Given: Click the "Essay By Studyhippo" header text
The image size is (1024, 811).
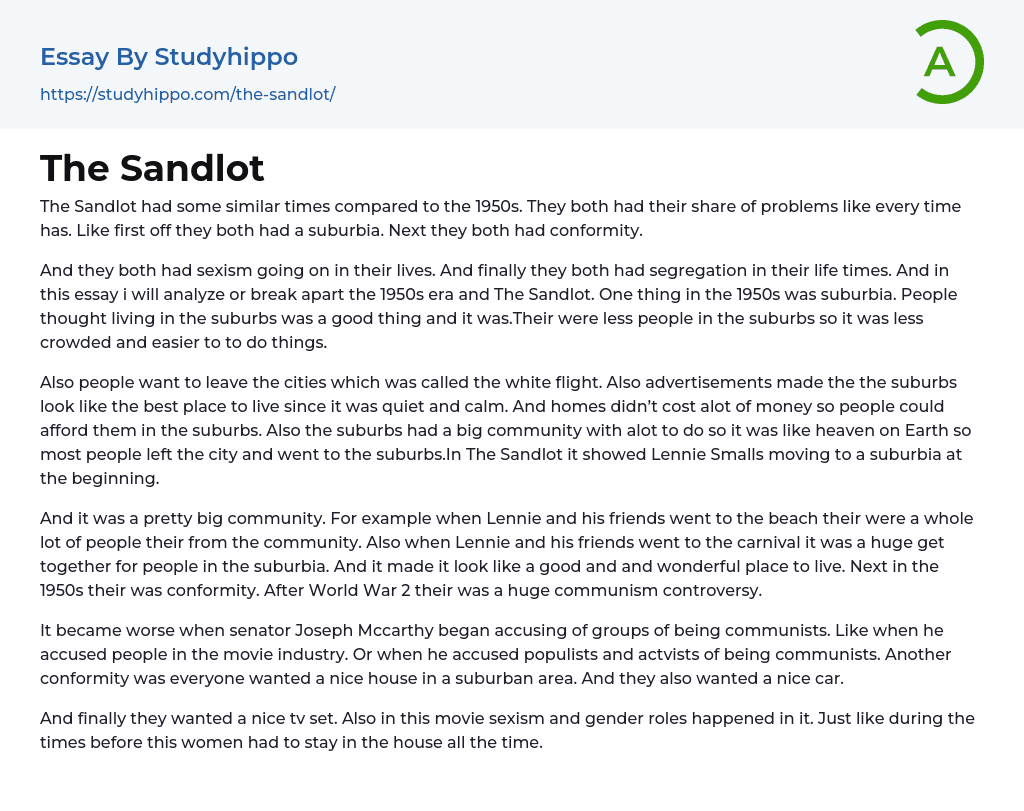Looking at the screenshot, I should point(169,57).
